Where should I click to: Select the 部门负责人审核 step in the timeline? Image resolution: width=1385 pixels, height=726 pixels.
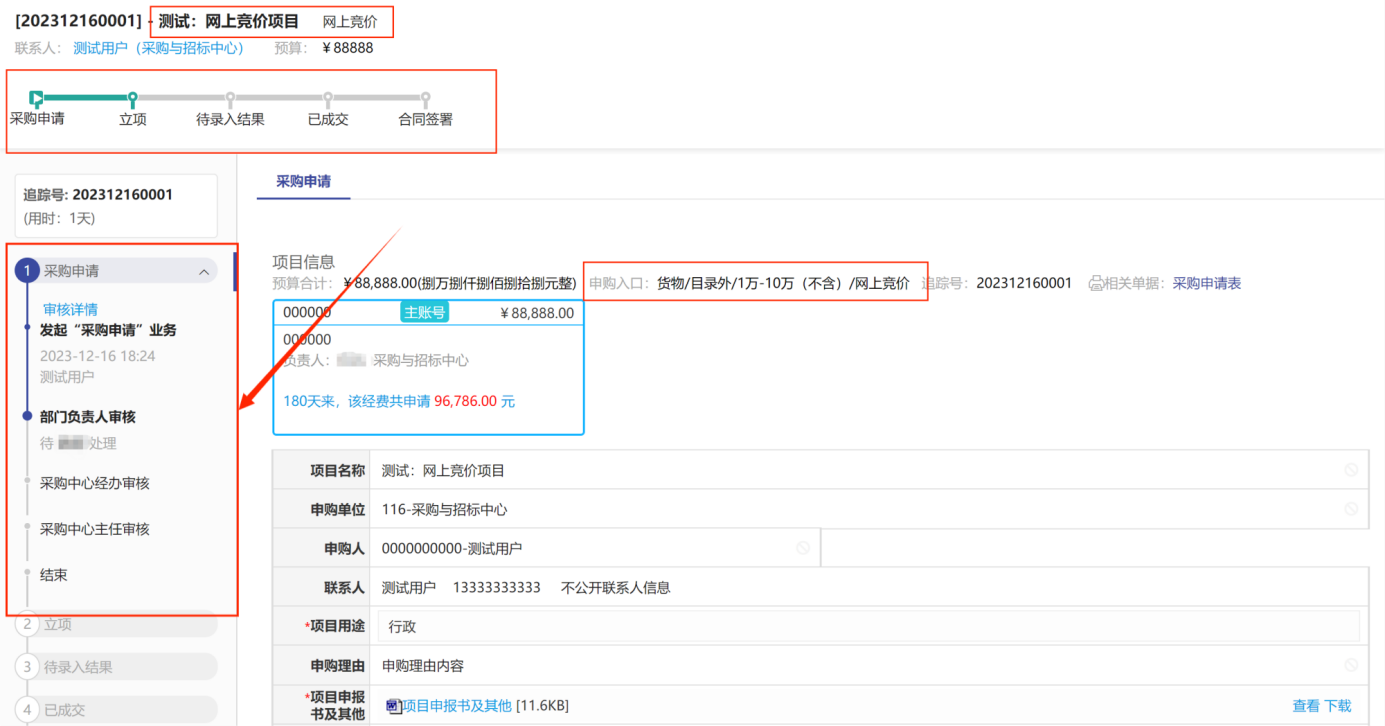click(x=88, y=417)
